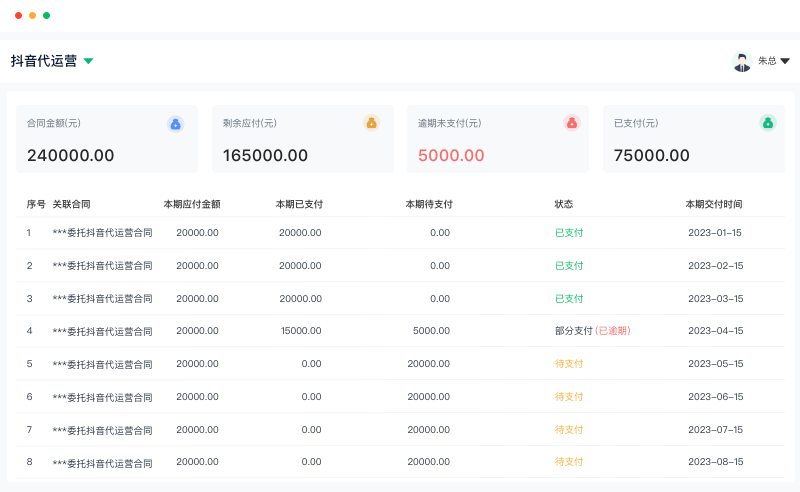Click the date 2023-02-15
The width and height of the screenshot is (800, 492).
(715, 266)
